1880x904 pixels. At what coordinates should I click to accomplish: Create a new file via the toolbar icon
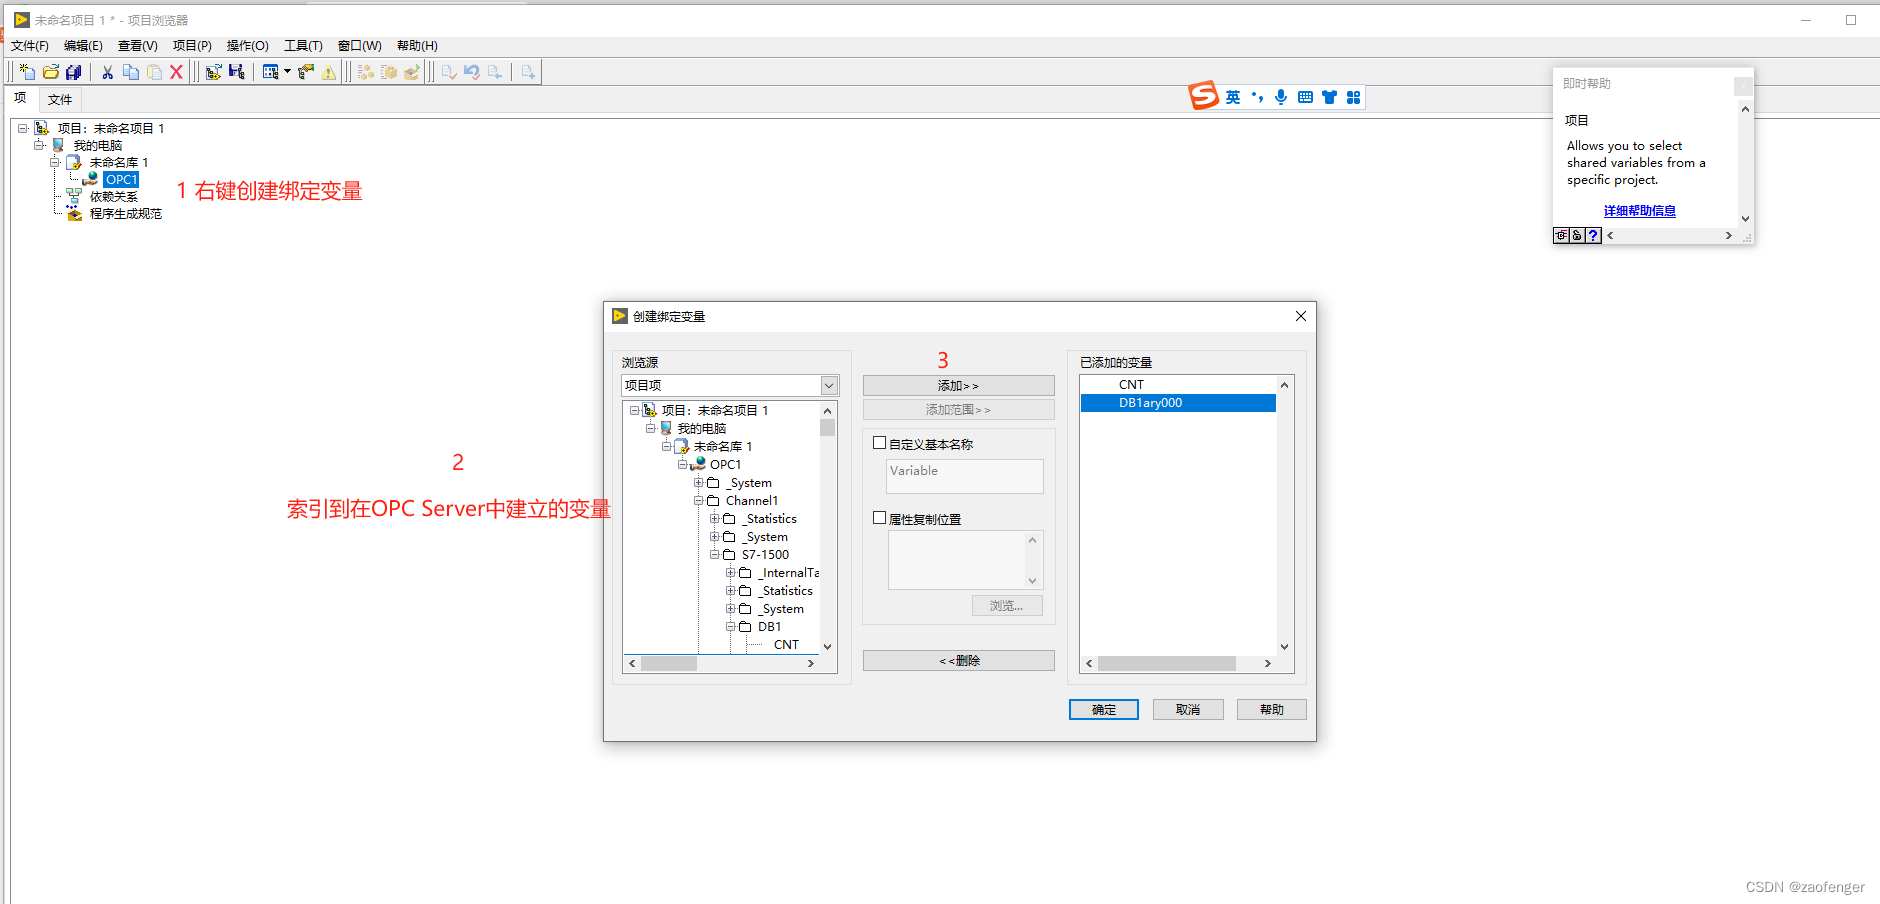25,71
